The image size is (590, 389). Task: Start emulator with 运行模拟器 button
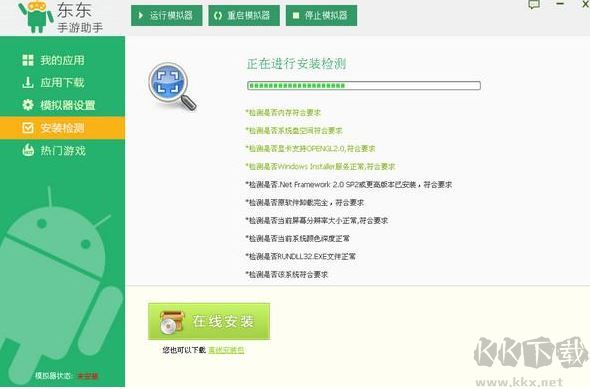[166, 15]
